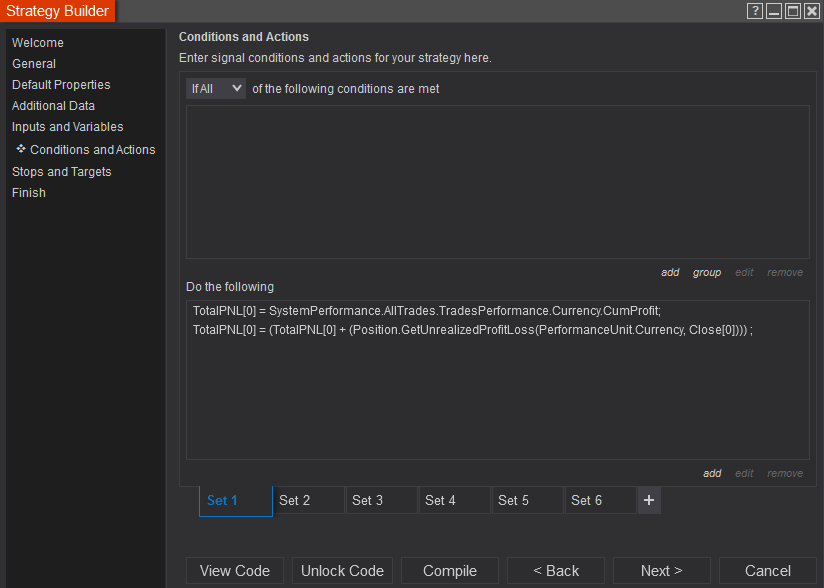Add a new signal condition
Image resolution: width=824 pixels, height=588 pixels.
670,272
